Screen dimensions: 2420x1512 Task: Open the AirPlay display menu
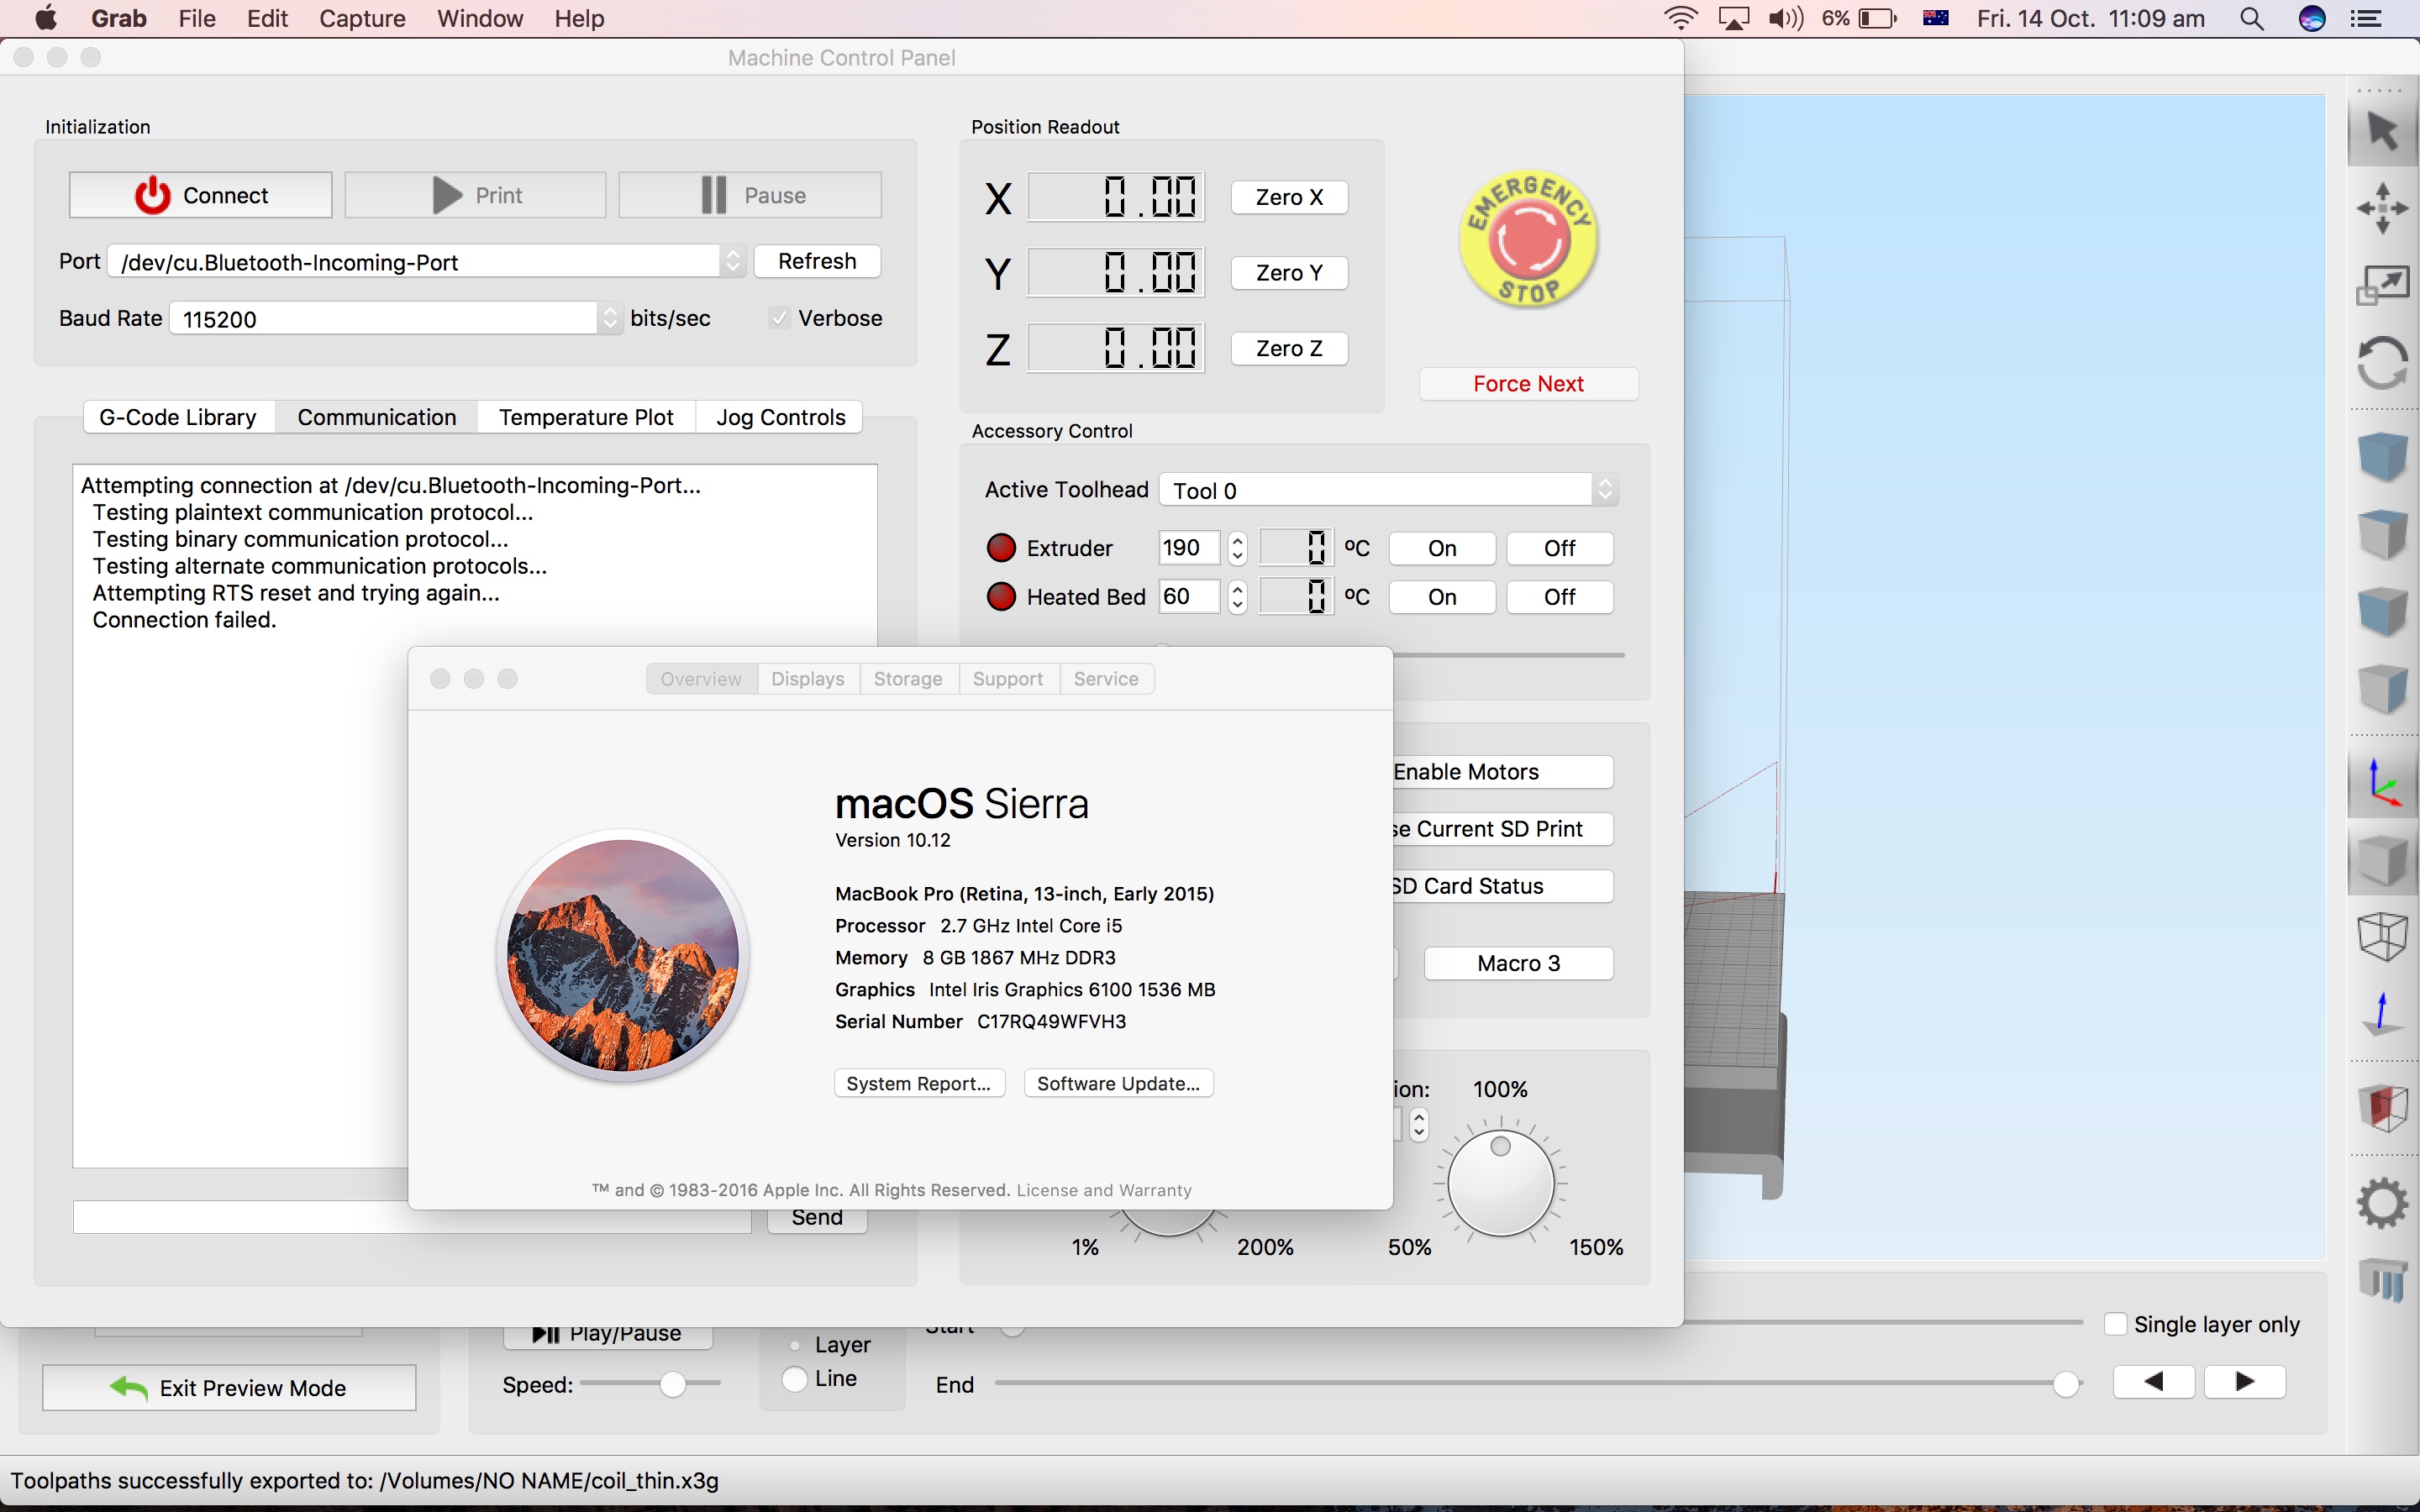click(1734, 18)
